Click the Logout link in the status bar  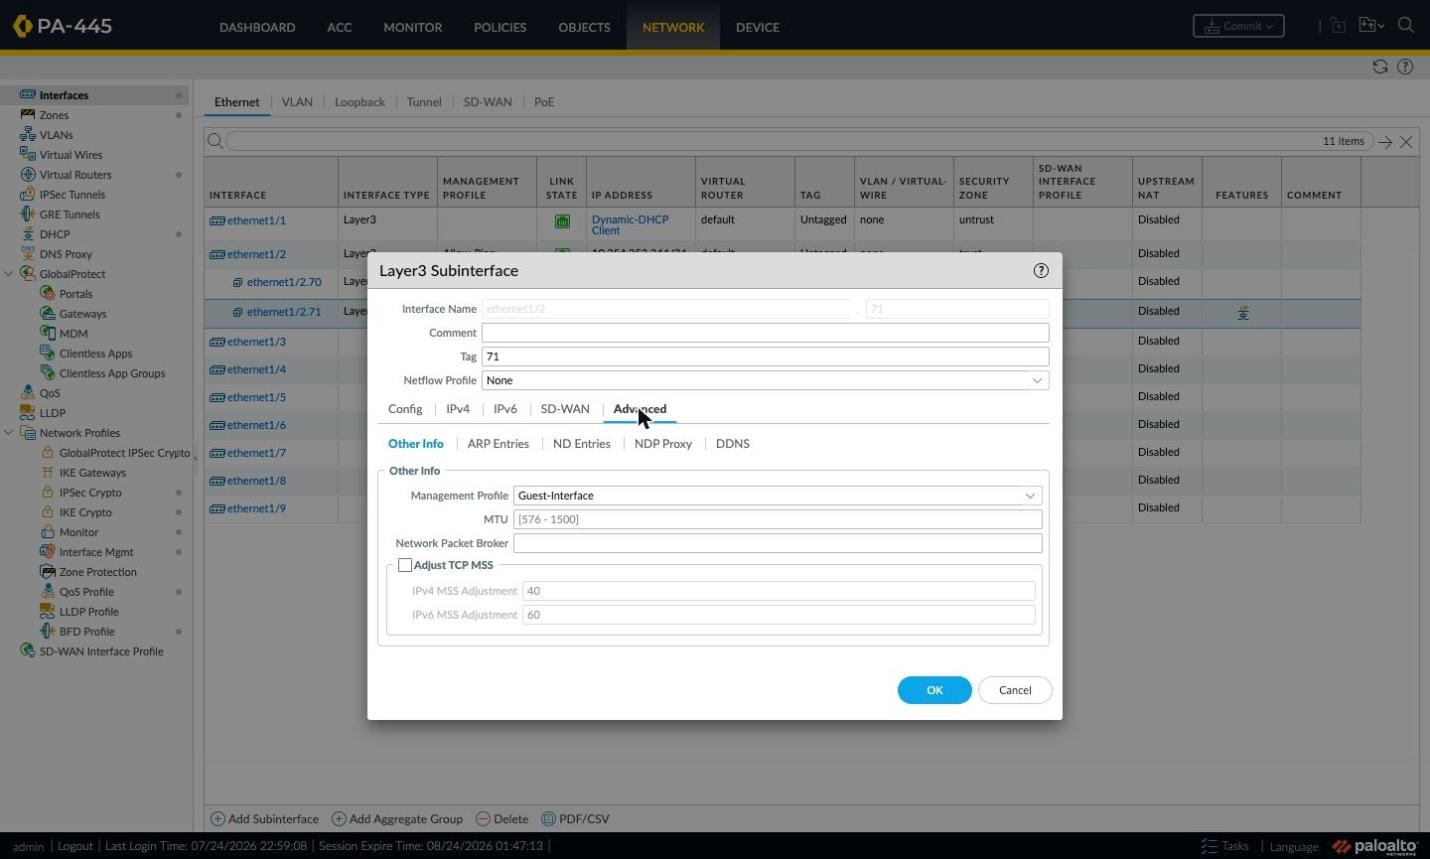tap(75, 846)
